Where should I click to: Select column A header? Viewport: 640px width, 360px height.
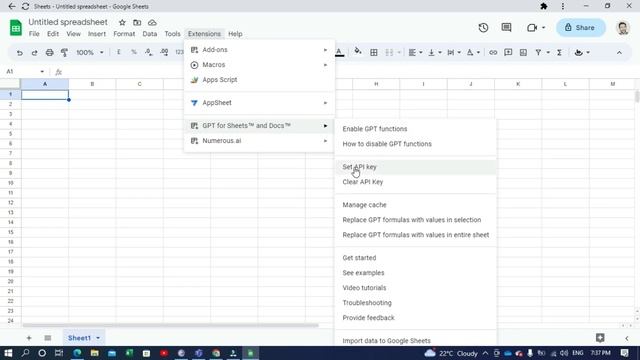click(45, 84)
